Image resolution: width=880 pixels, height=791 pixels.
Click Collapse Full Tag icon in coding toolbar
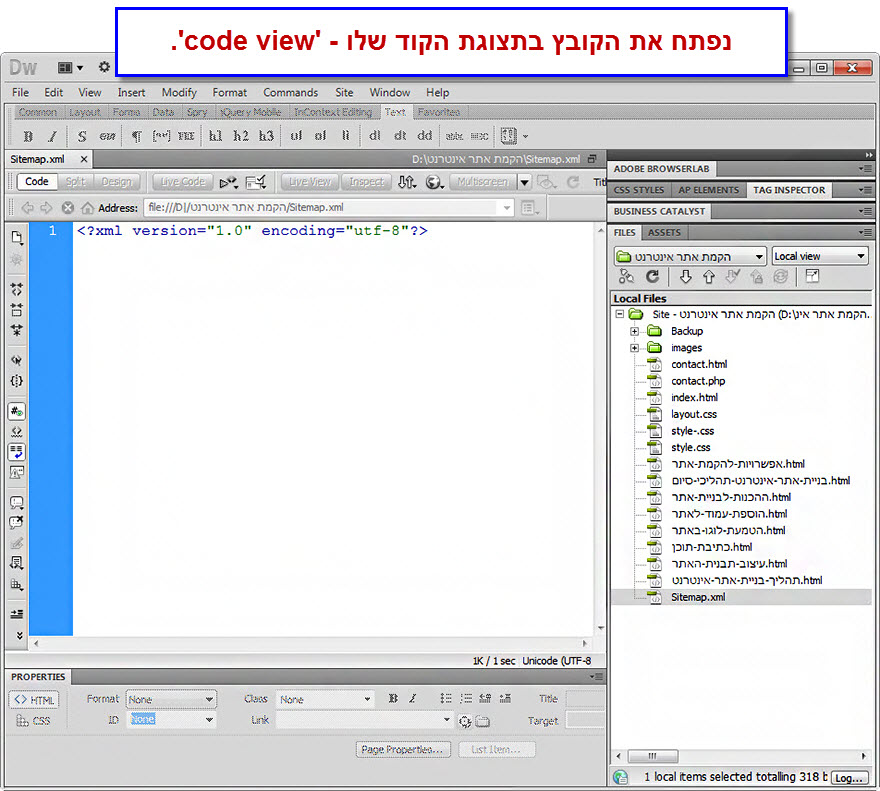coord(17,289)
